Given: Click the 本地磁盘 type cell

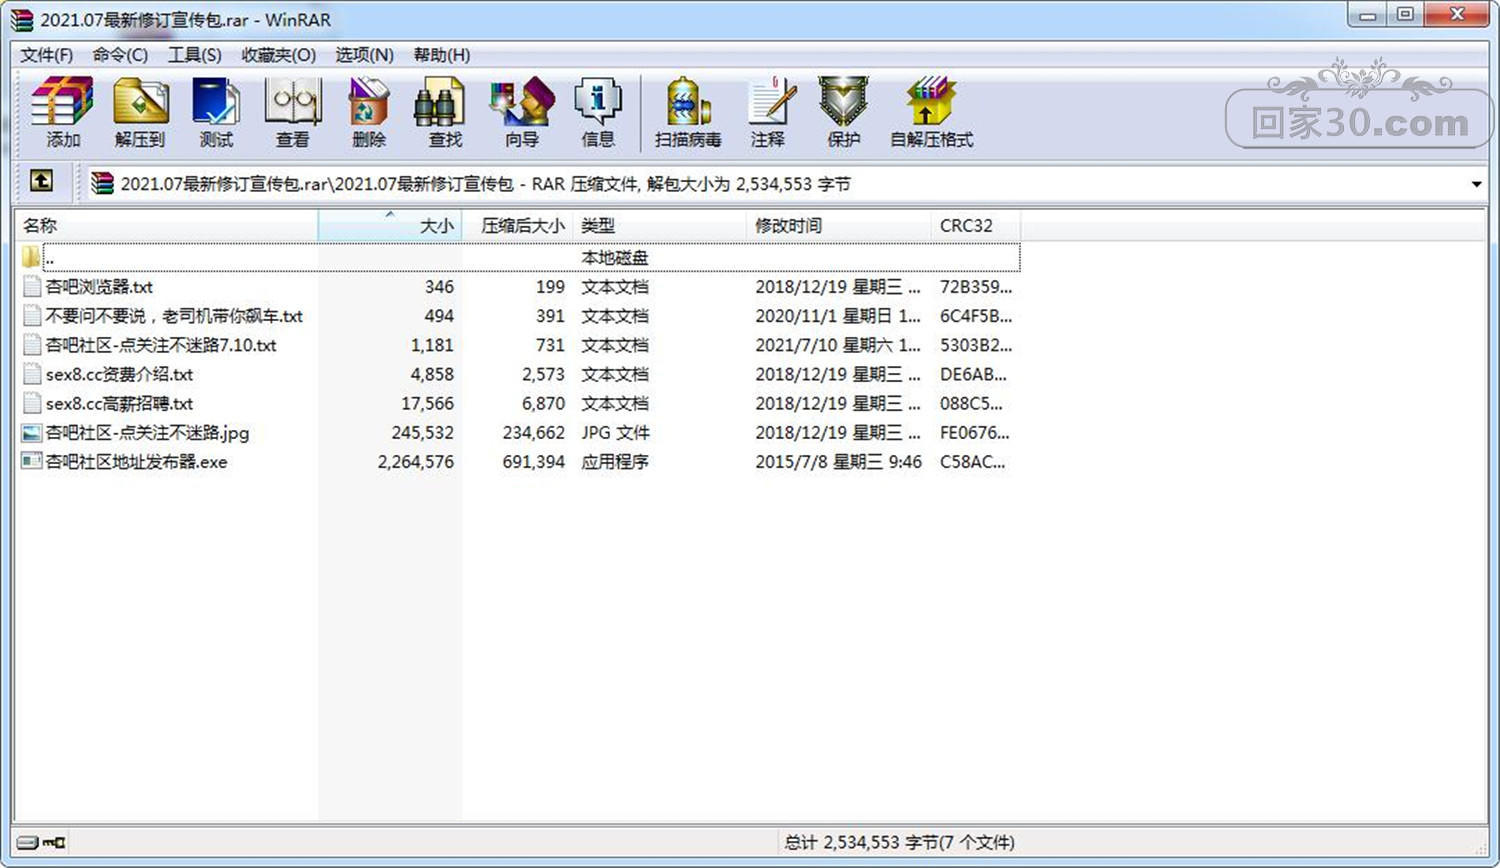Looking at the screenshot, I should [x=615, y=257].
